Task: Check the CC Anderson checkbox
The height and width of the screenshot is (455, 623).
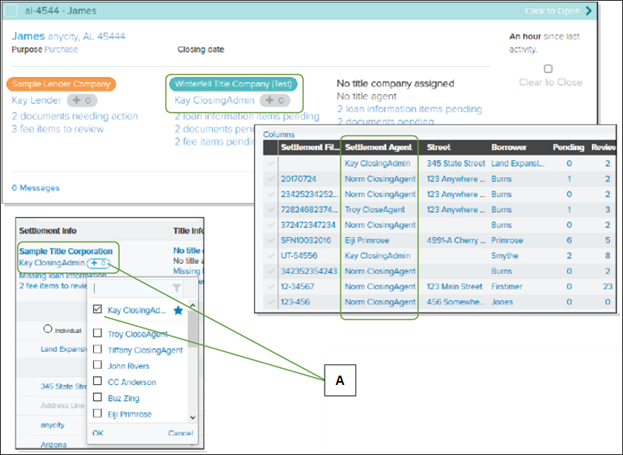Action: click(97, 381)
